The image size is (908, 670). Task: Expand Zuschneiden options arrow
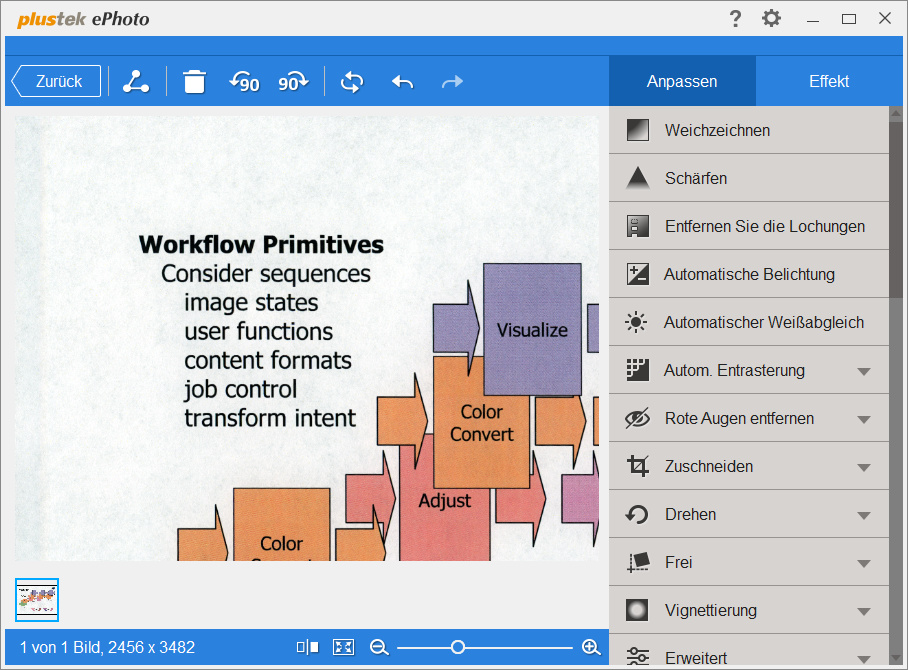click(x=864, y=467)
